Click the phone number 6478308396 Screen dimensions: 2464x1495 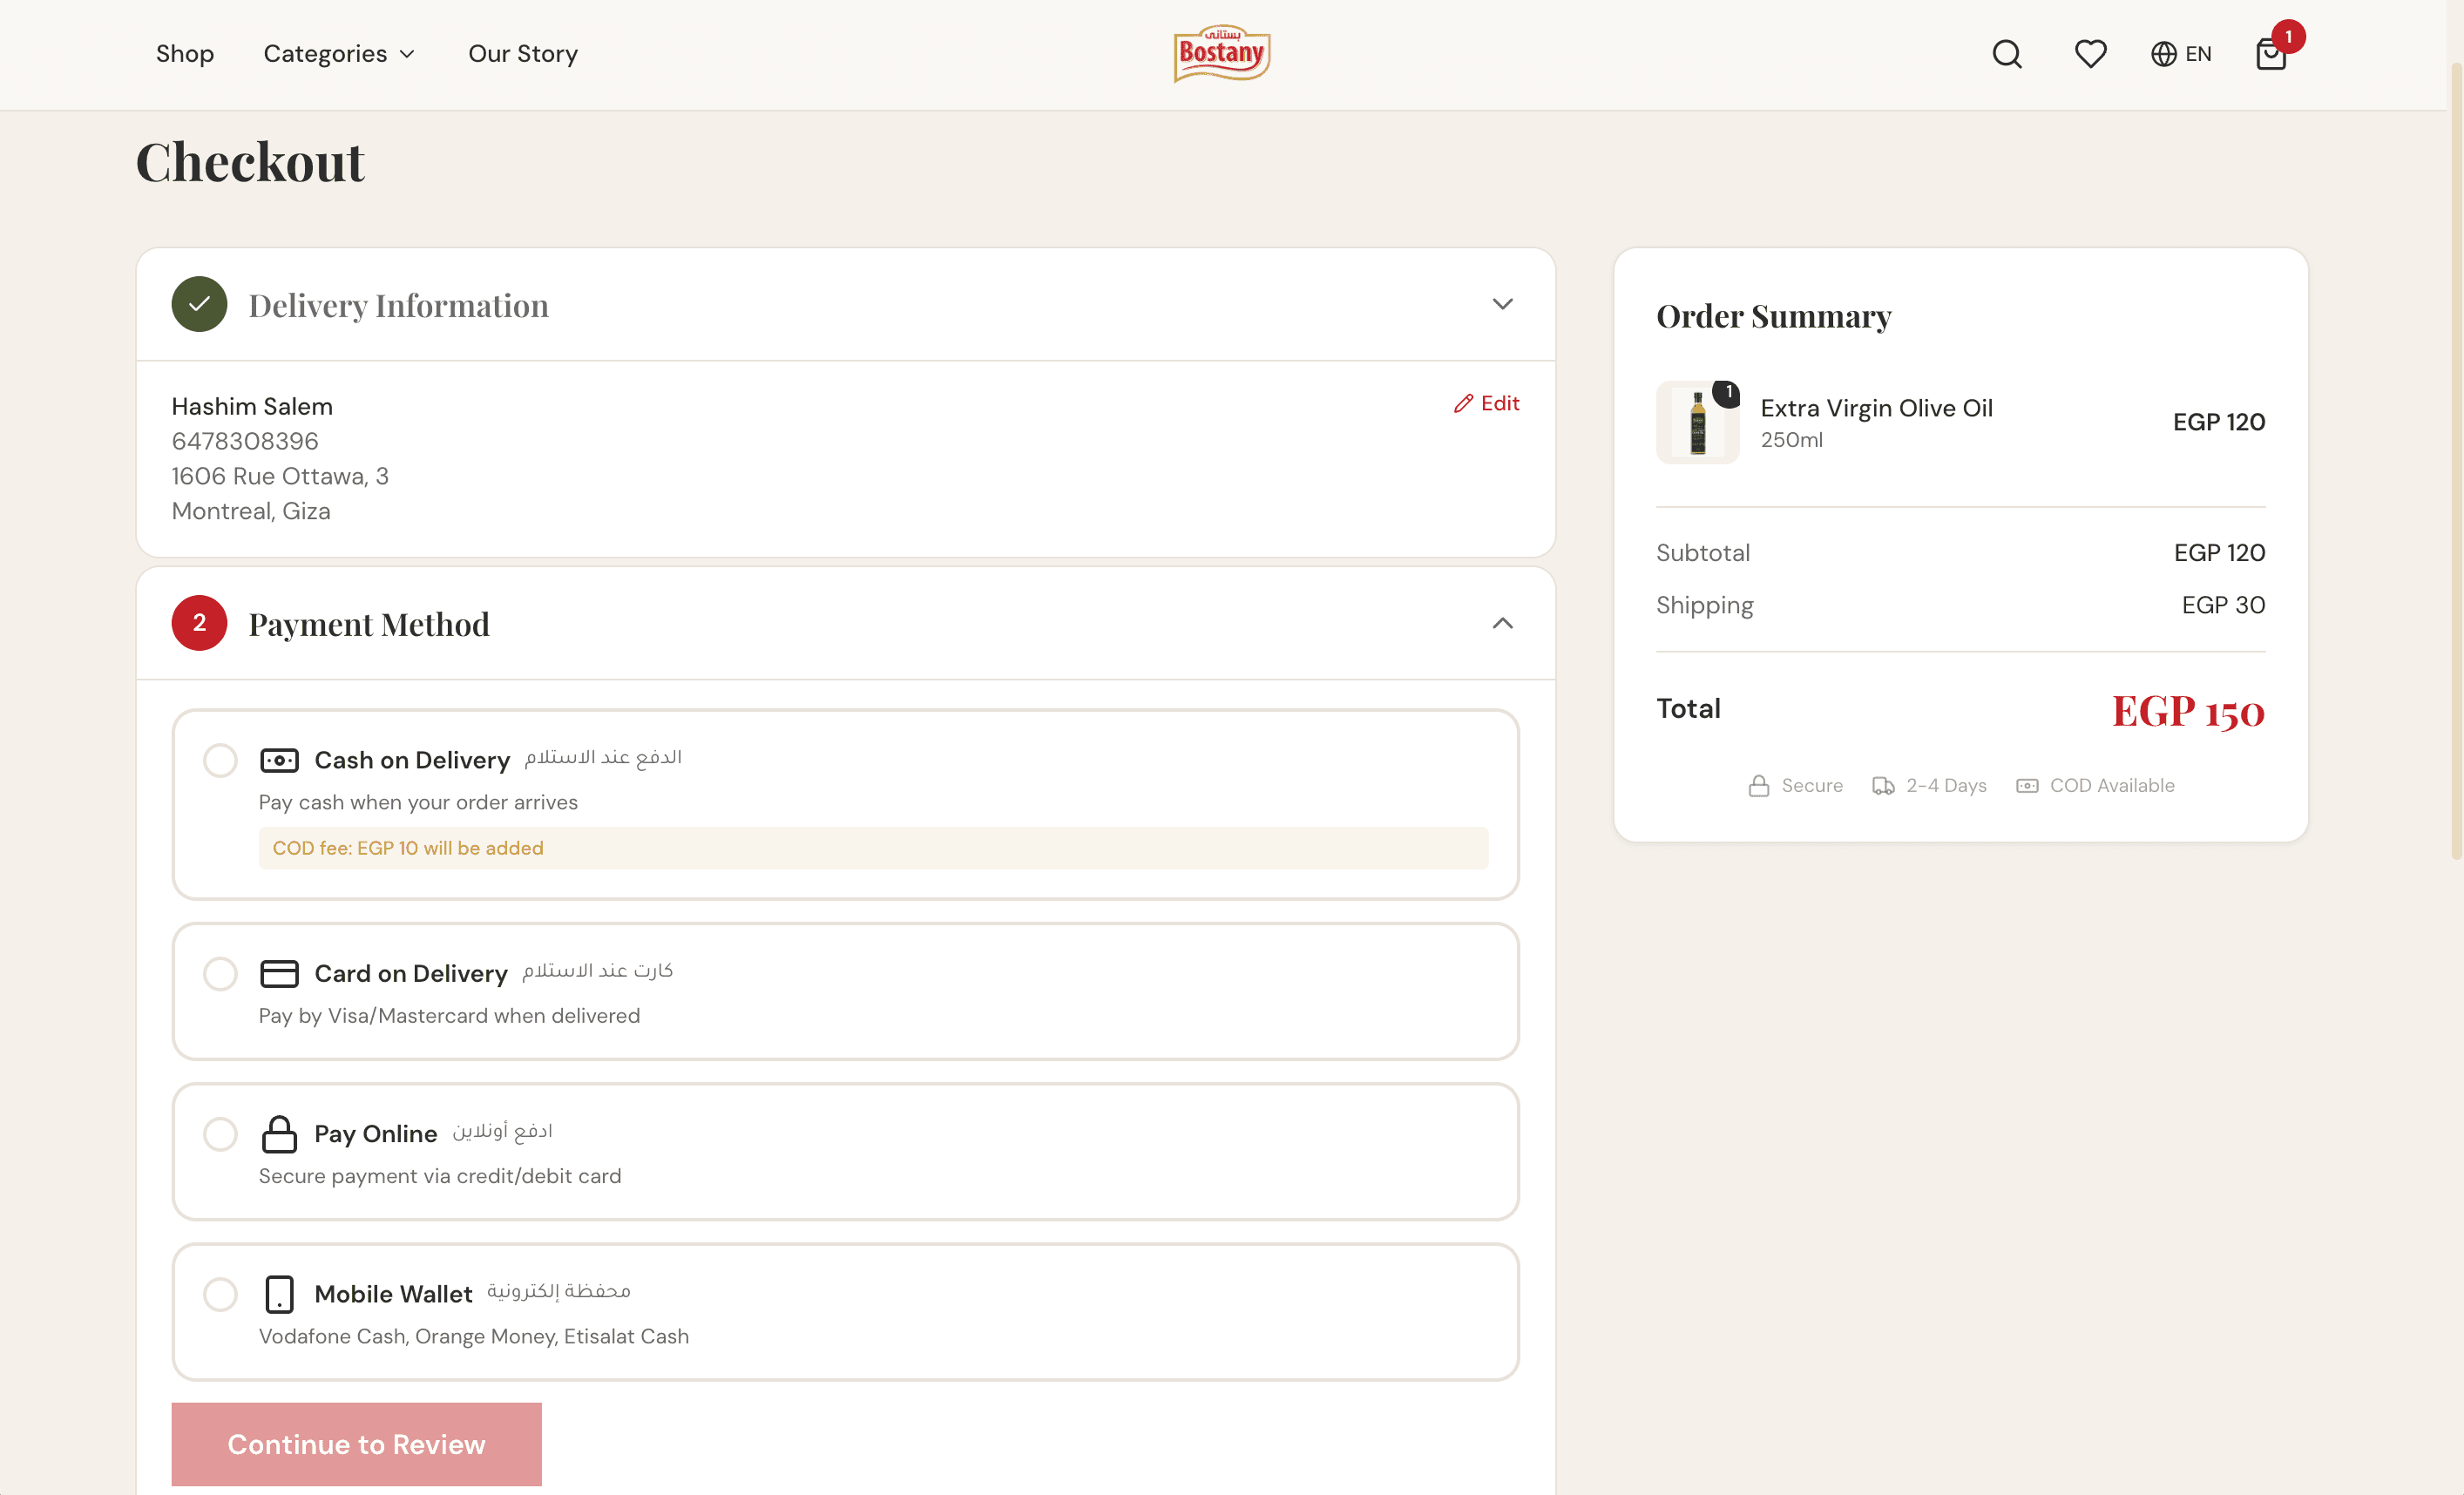coord(245,441)
